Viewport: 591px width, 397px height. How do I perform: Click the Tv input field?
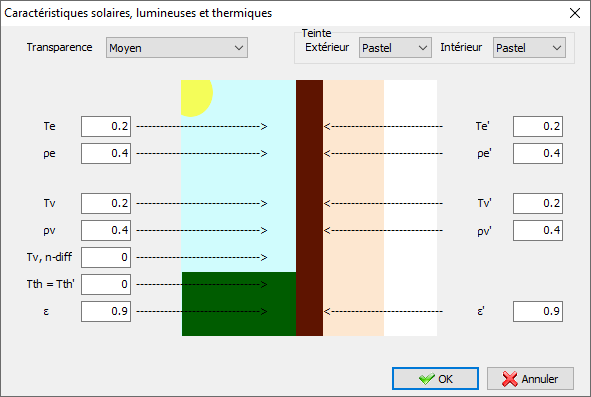106,204
